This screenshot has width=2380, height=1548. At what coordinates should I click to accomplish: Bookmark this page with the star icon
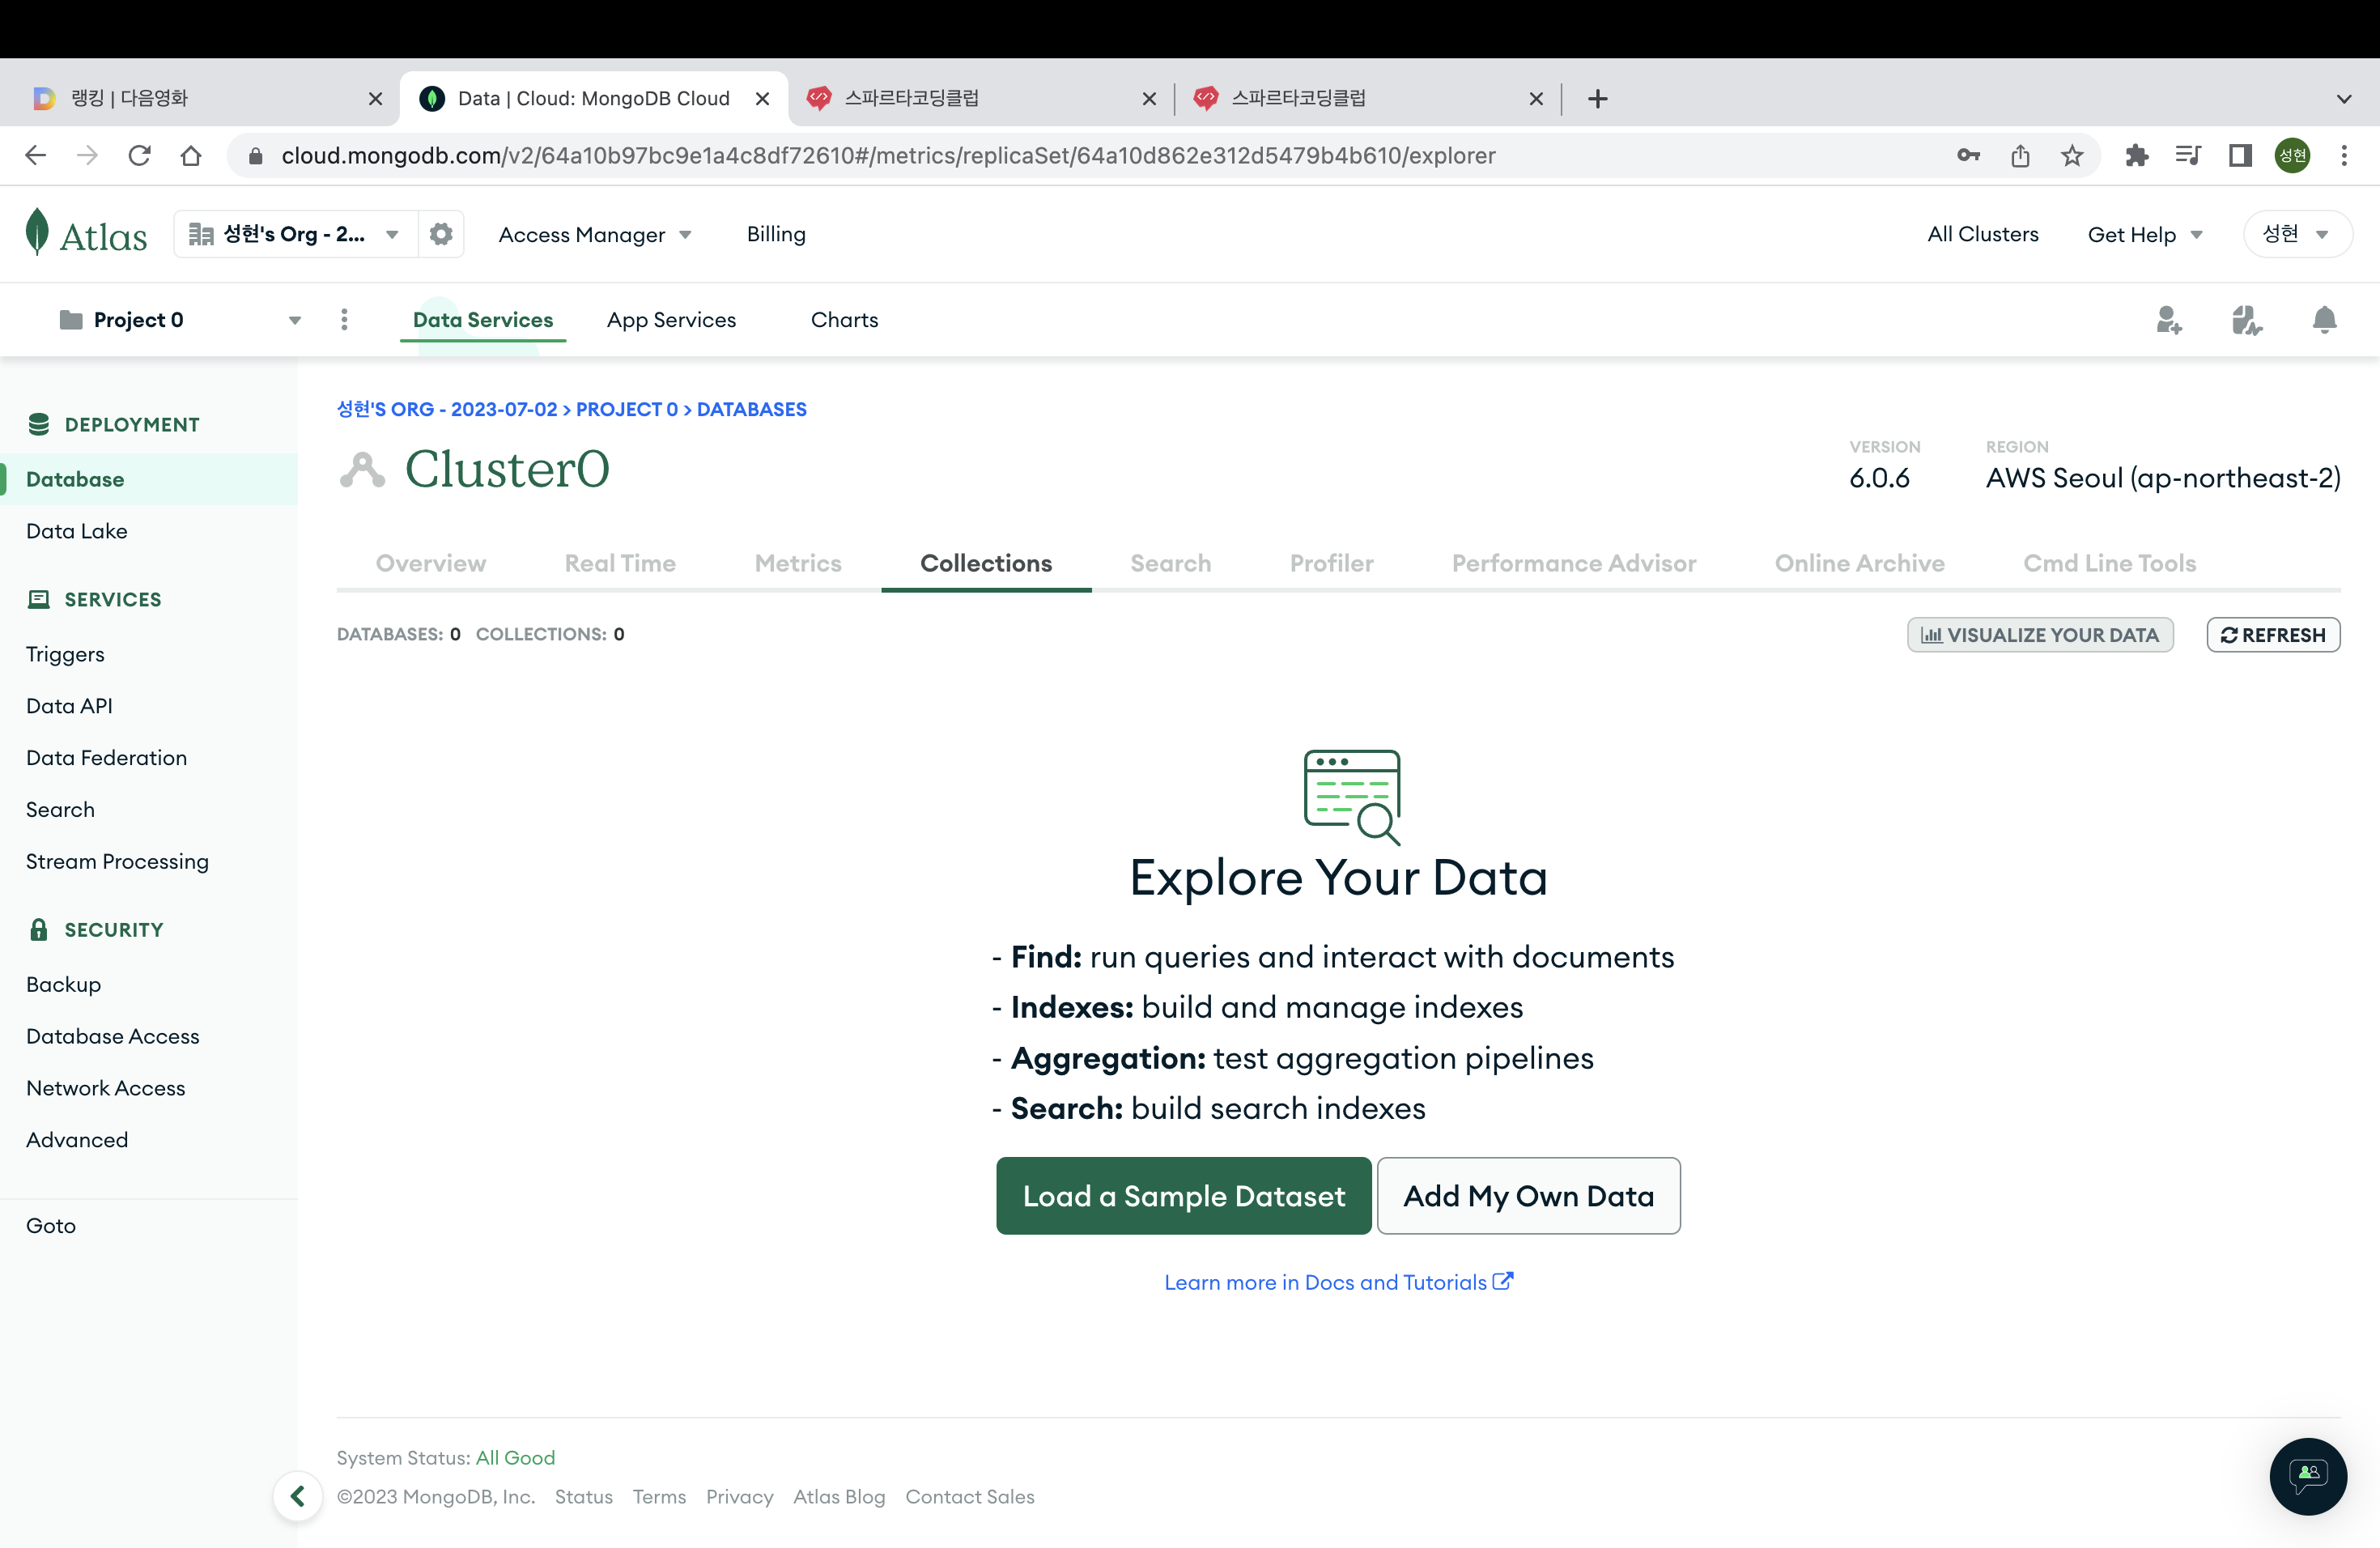2072,155
